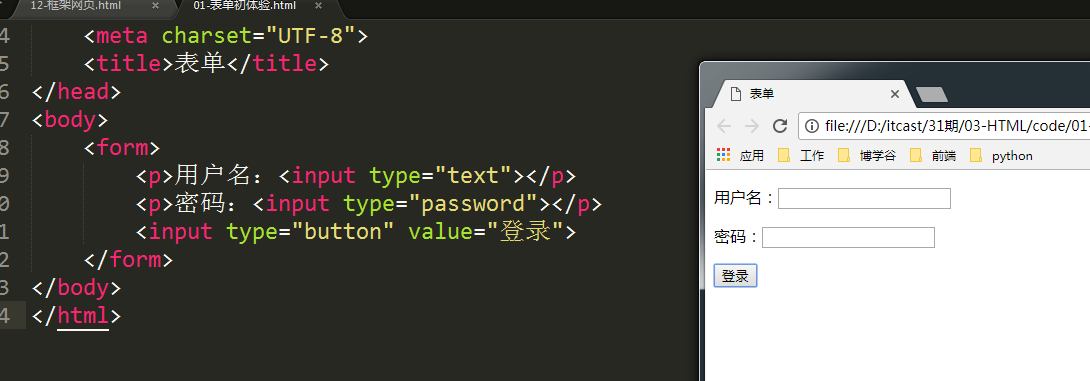Click the file:///D:/itcast address bar
Screen dimensions: 1090x381
(944, 126)
